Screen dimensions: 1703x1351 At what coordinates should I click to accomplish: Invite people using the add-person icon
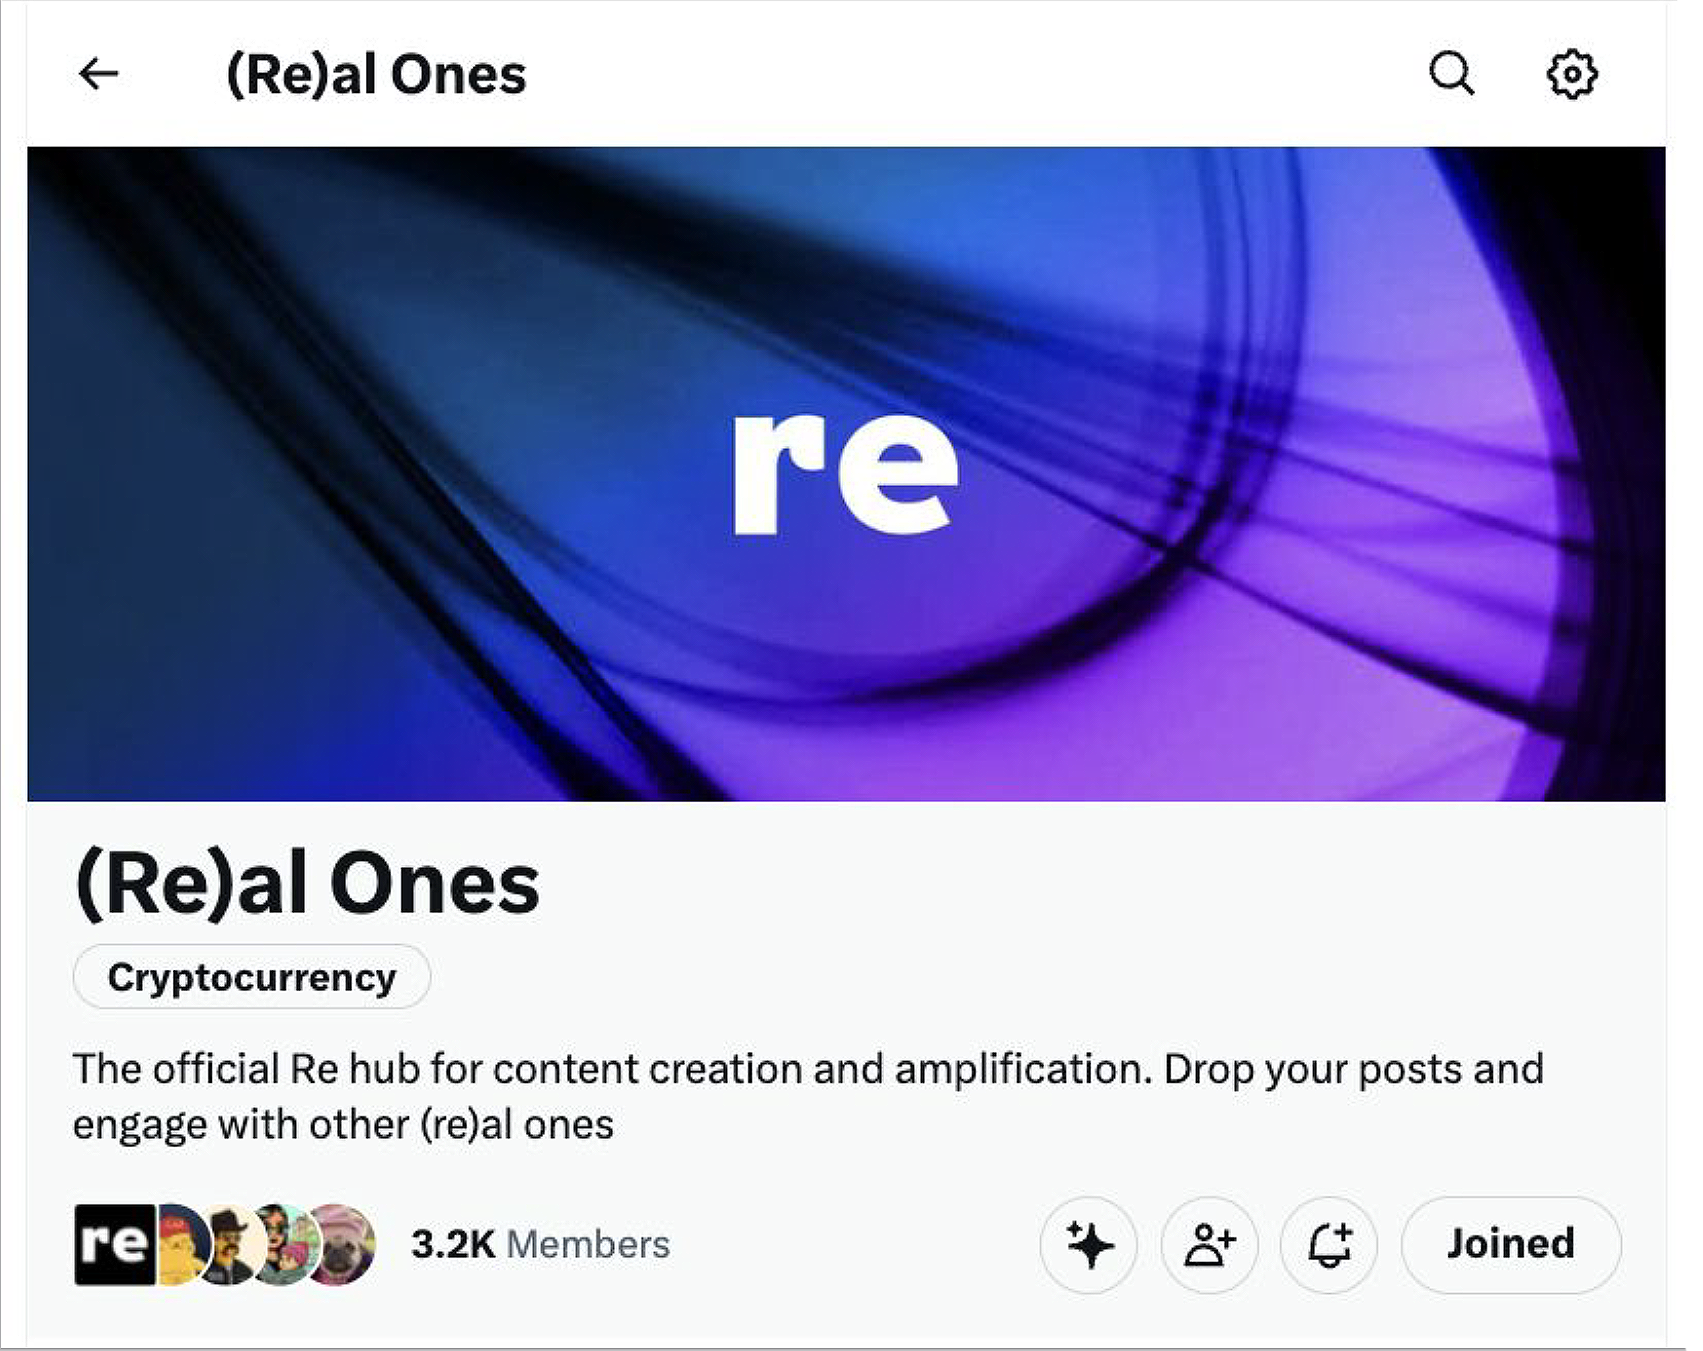point(1209,1245)
